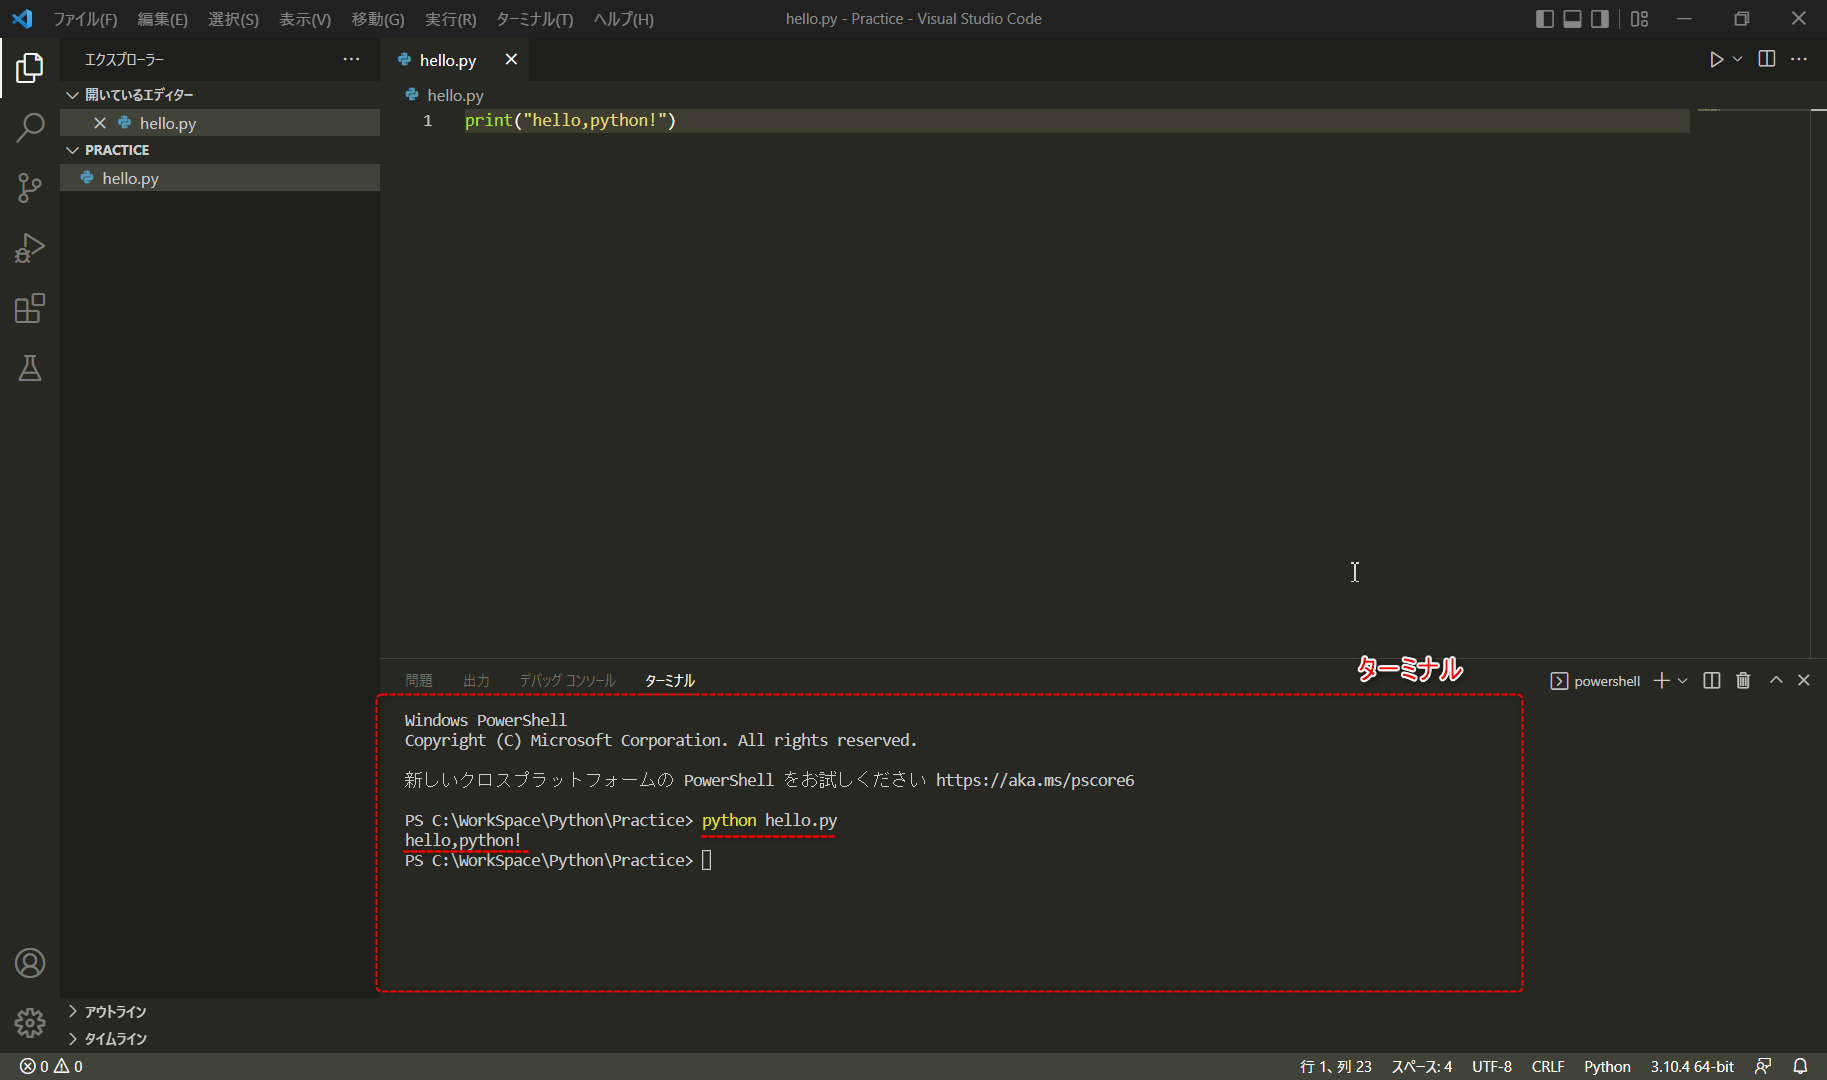Open the Run and Debug view

30,248
